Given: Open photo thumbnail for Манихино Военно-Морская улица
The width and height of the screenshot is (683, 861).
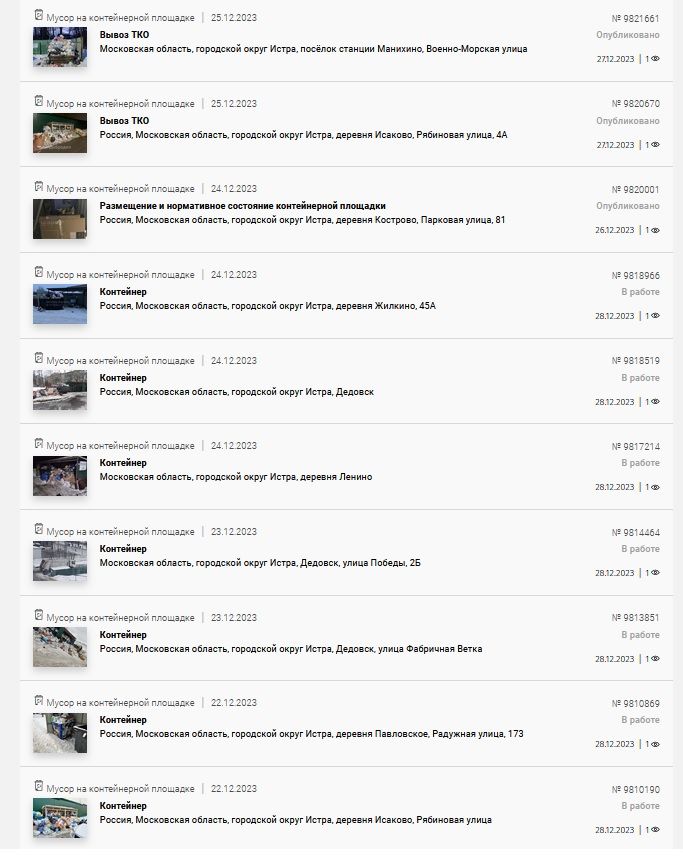Looking at the screenshot, I should (60, 47).
